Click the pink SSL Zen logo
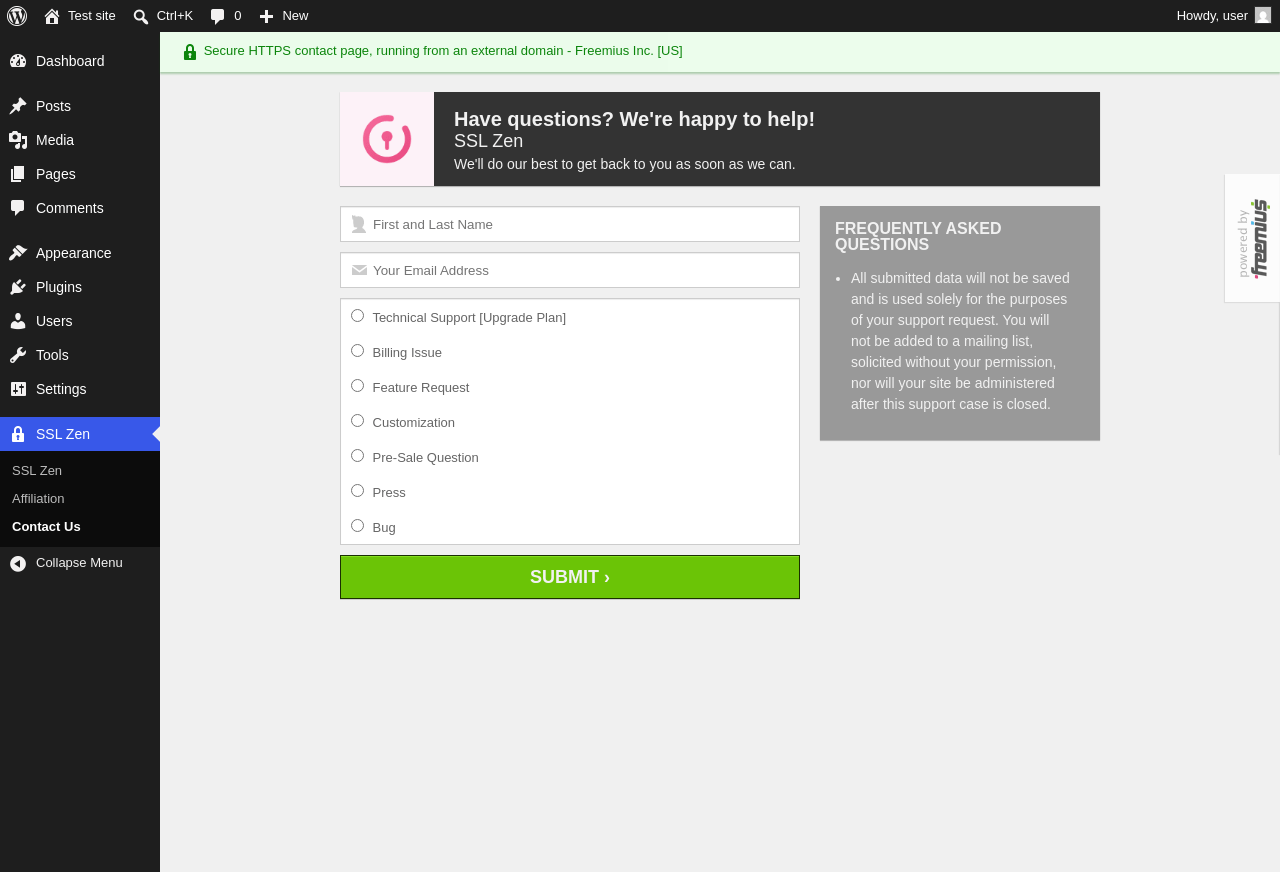The width and height of the screenshot is (1280, 872). click(387, 139)
